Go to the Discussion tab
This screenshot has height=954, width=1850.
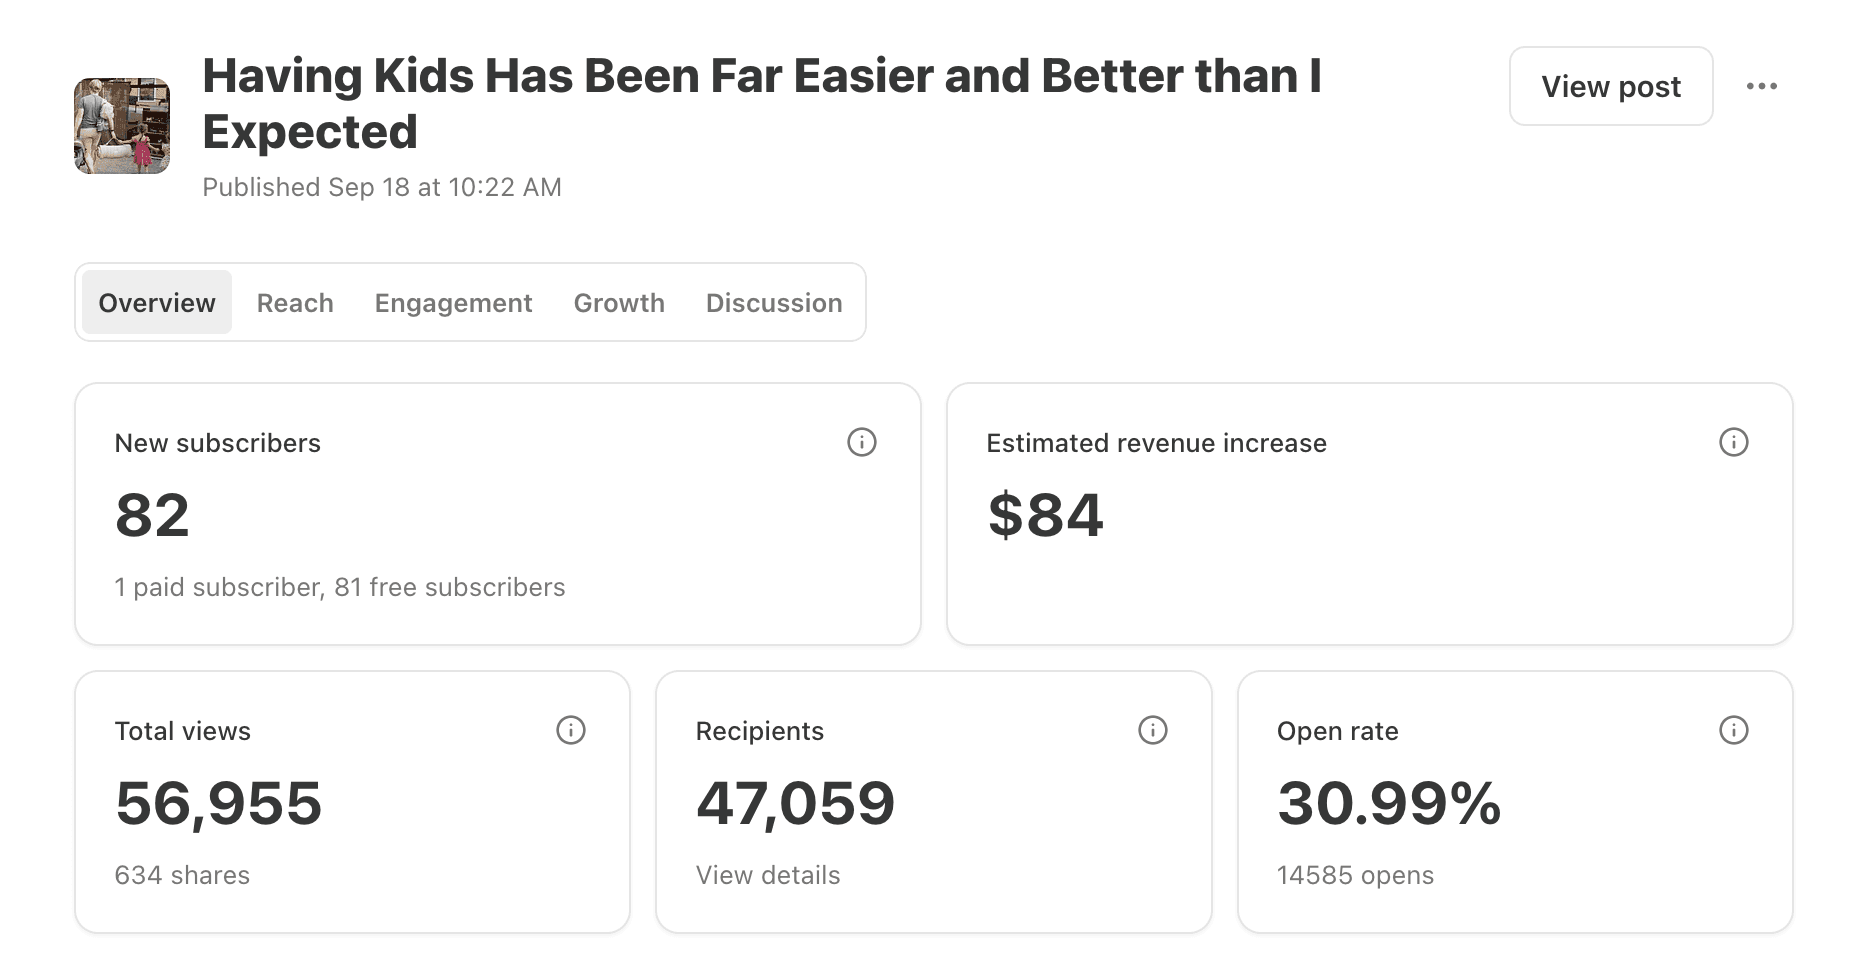pyautogui.click(x=774, y=302)
